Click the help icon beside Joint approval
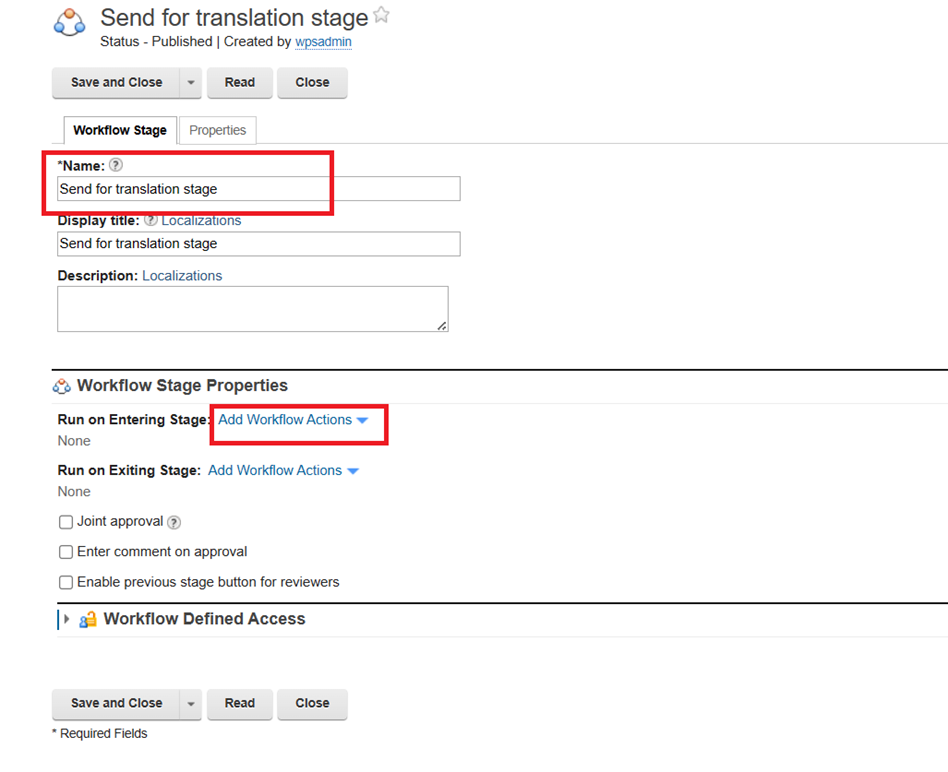Screen dimensions: 948x772 (x=175, y=521)
